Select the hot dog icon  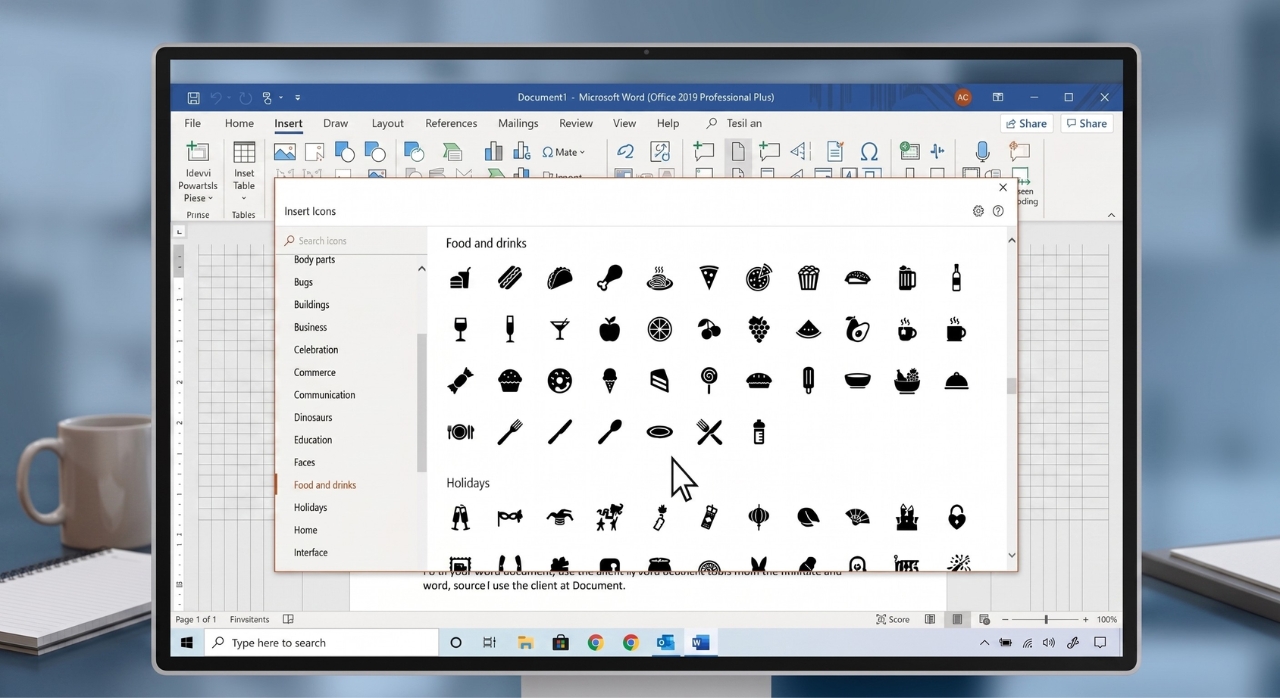510,278
